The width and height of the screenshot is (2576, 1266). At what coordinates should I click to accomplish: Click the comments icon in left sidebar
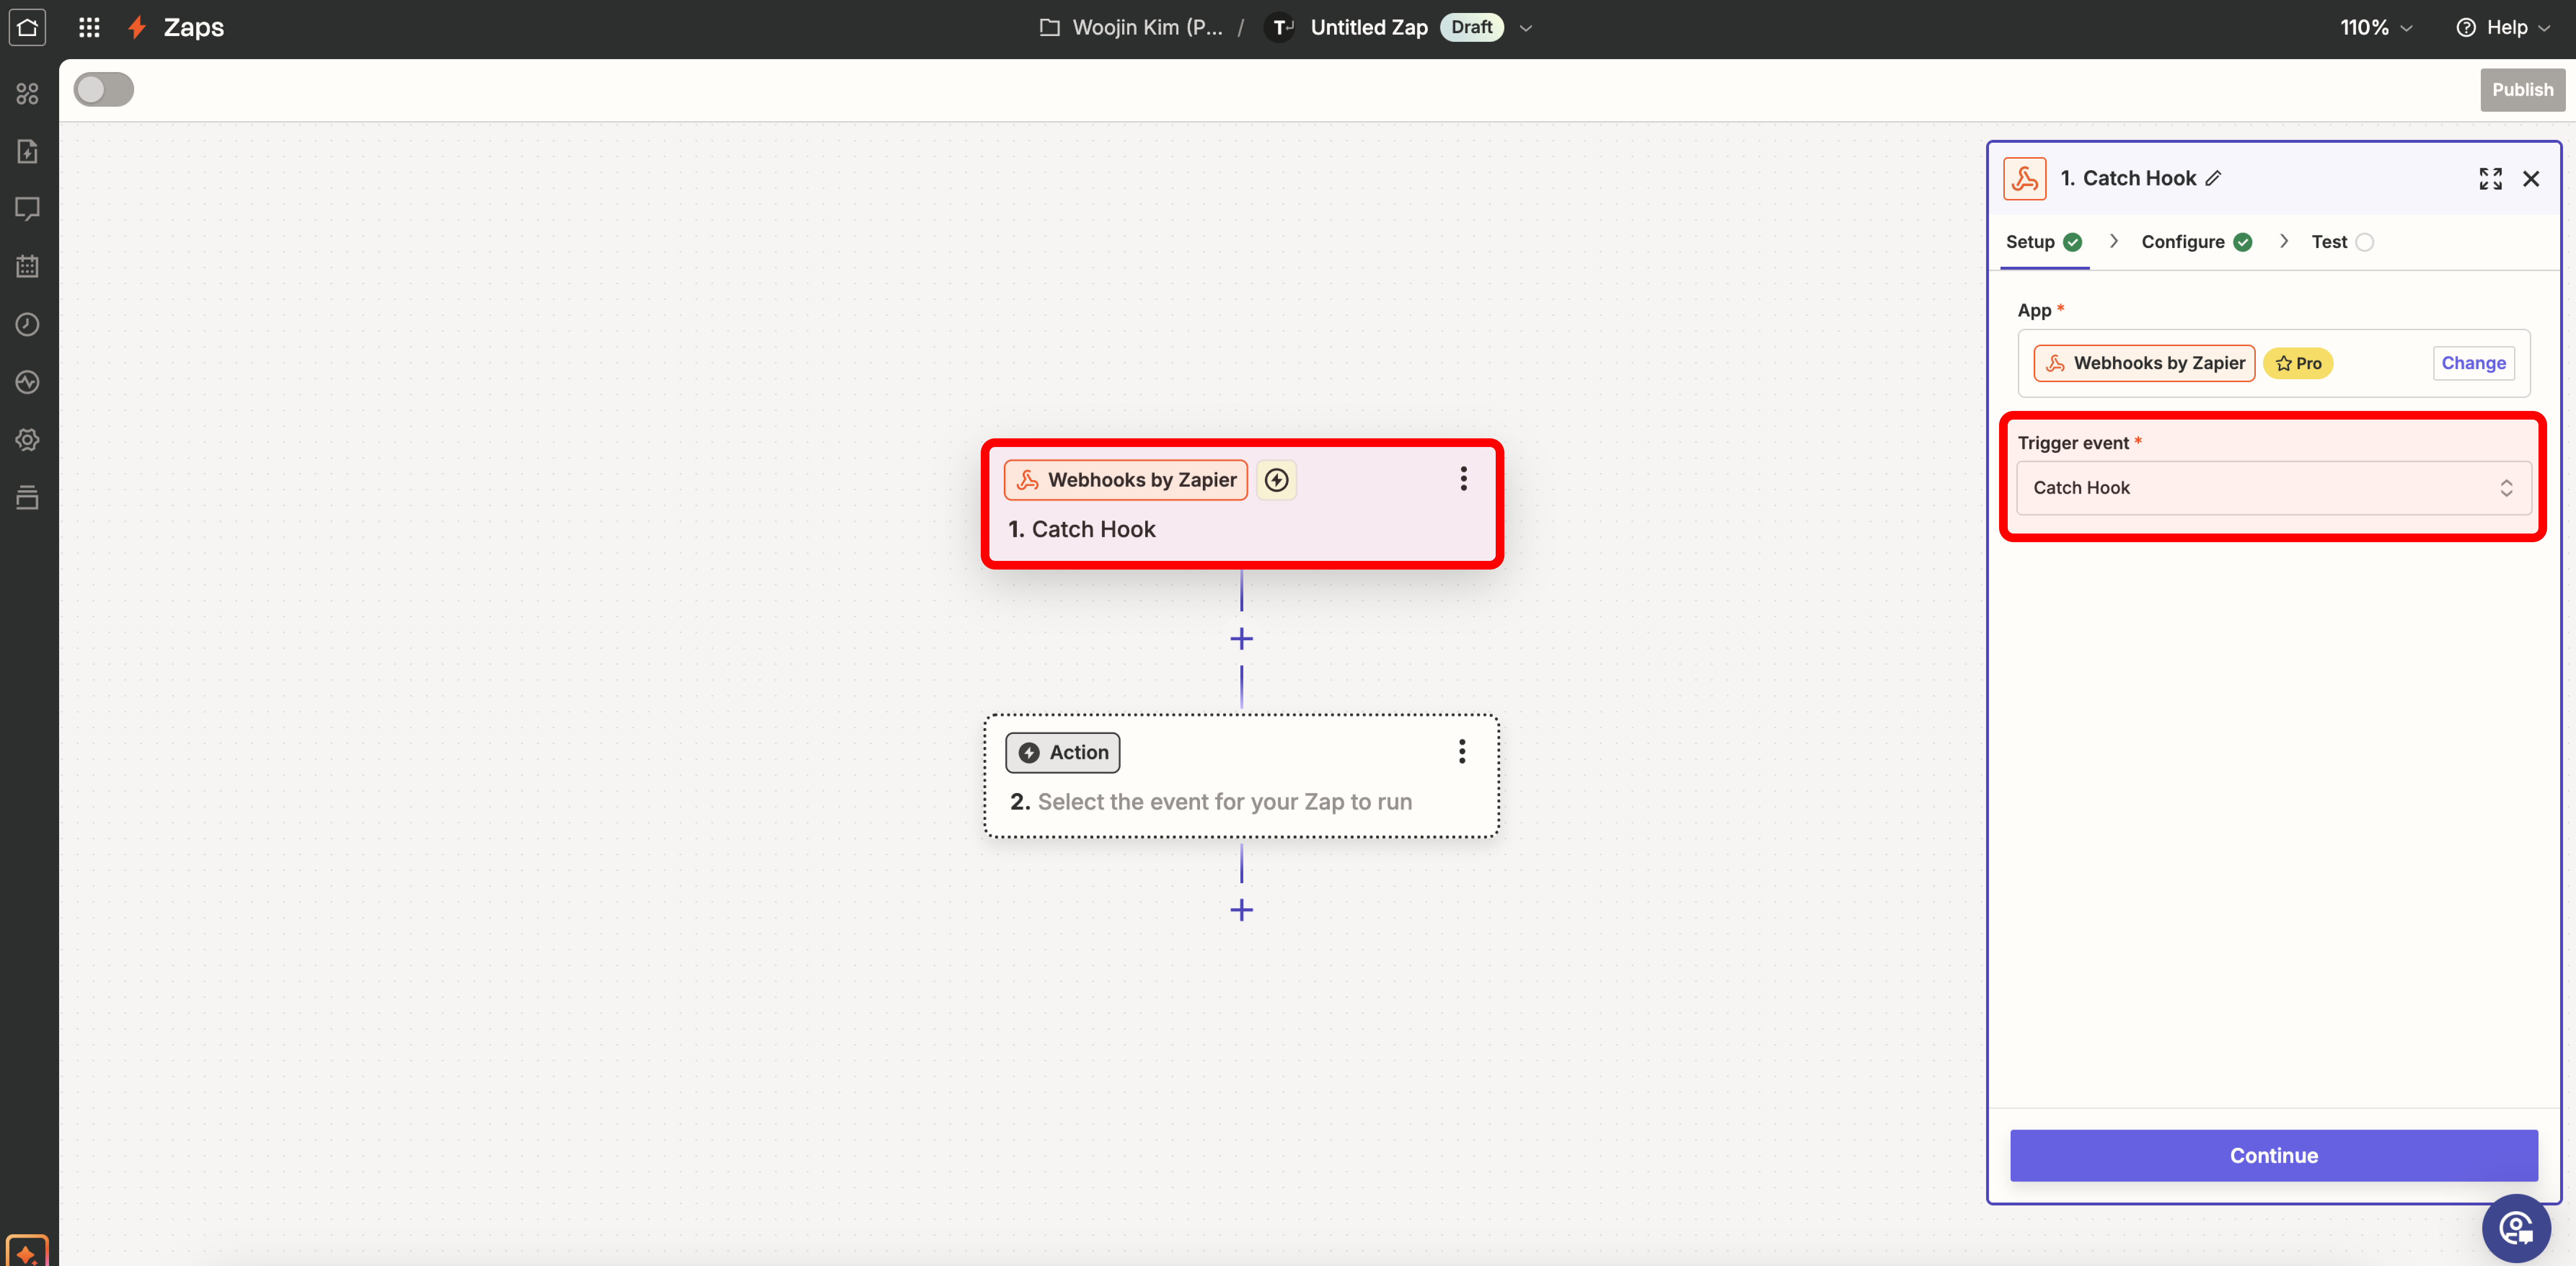27,209
